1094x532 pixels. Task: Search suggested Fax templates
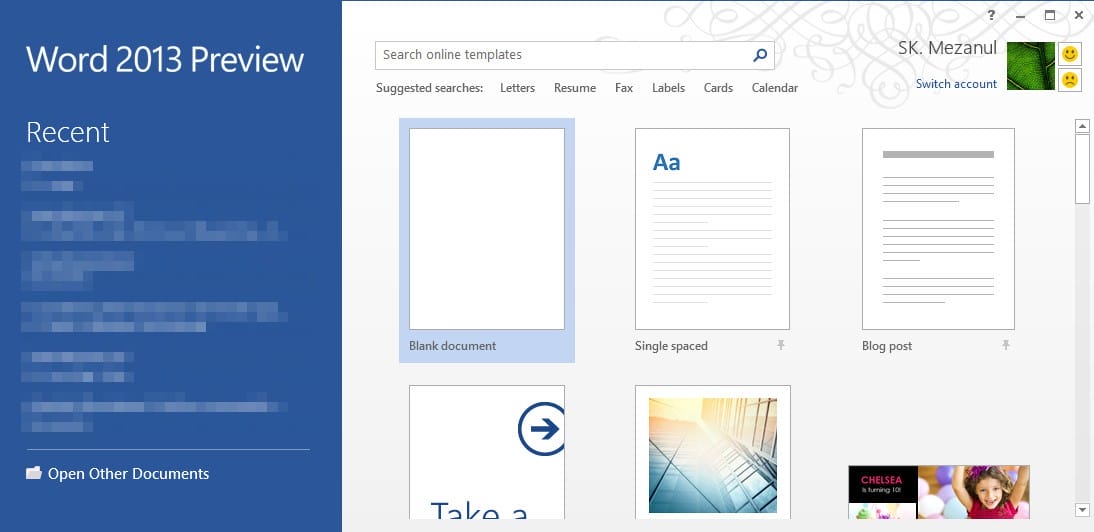[x=624, y=88]
